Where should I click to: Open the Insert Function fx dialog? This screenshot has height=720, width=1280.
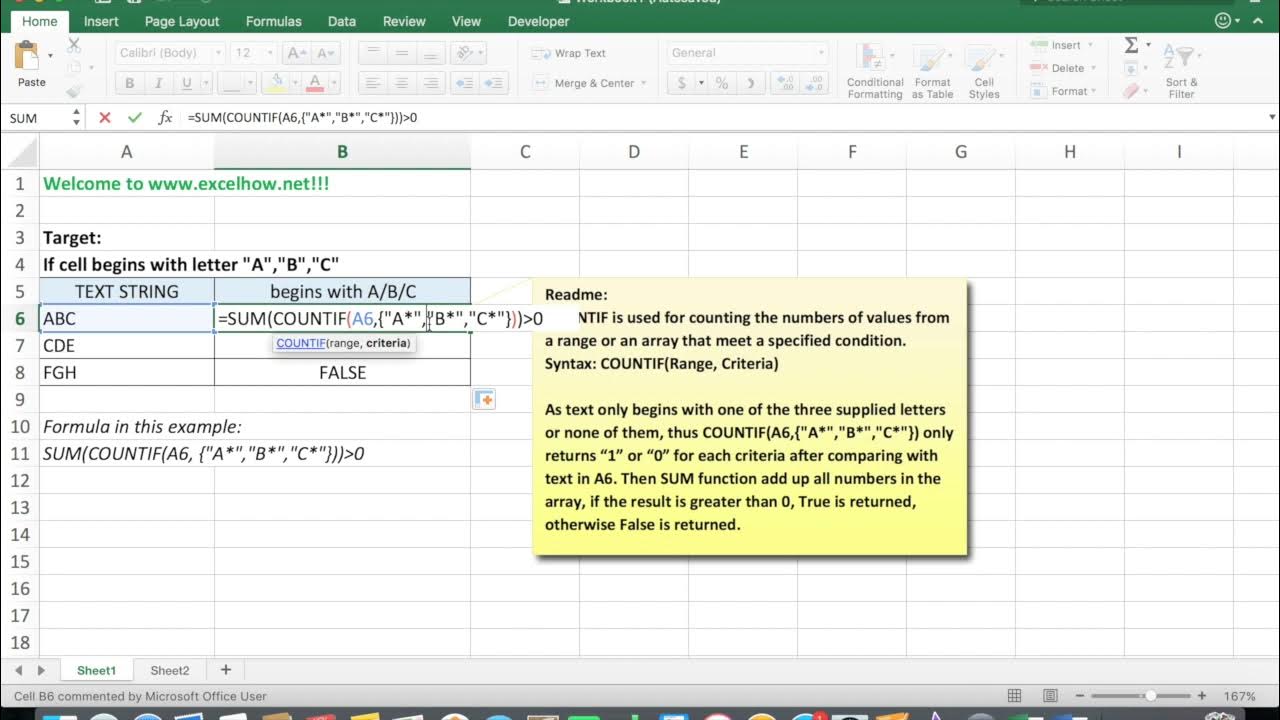tap(165, 118)
